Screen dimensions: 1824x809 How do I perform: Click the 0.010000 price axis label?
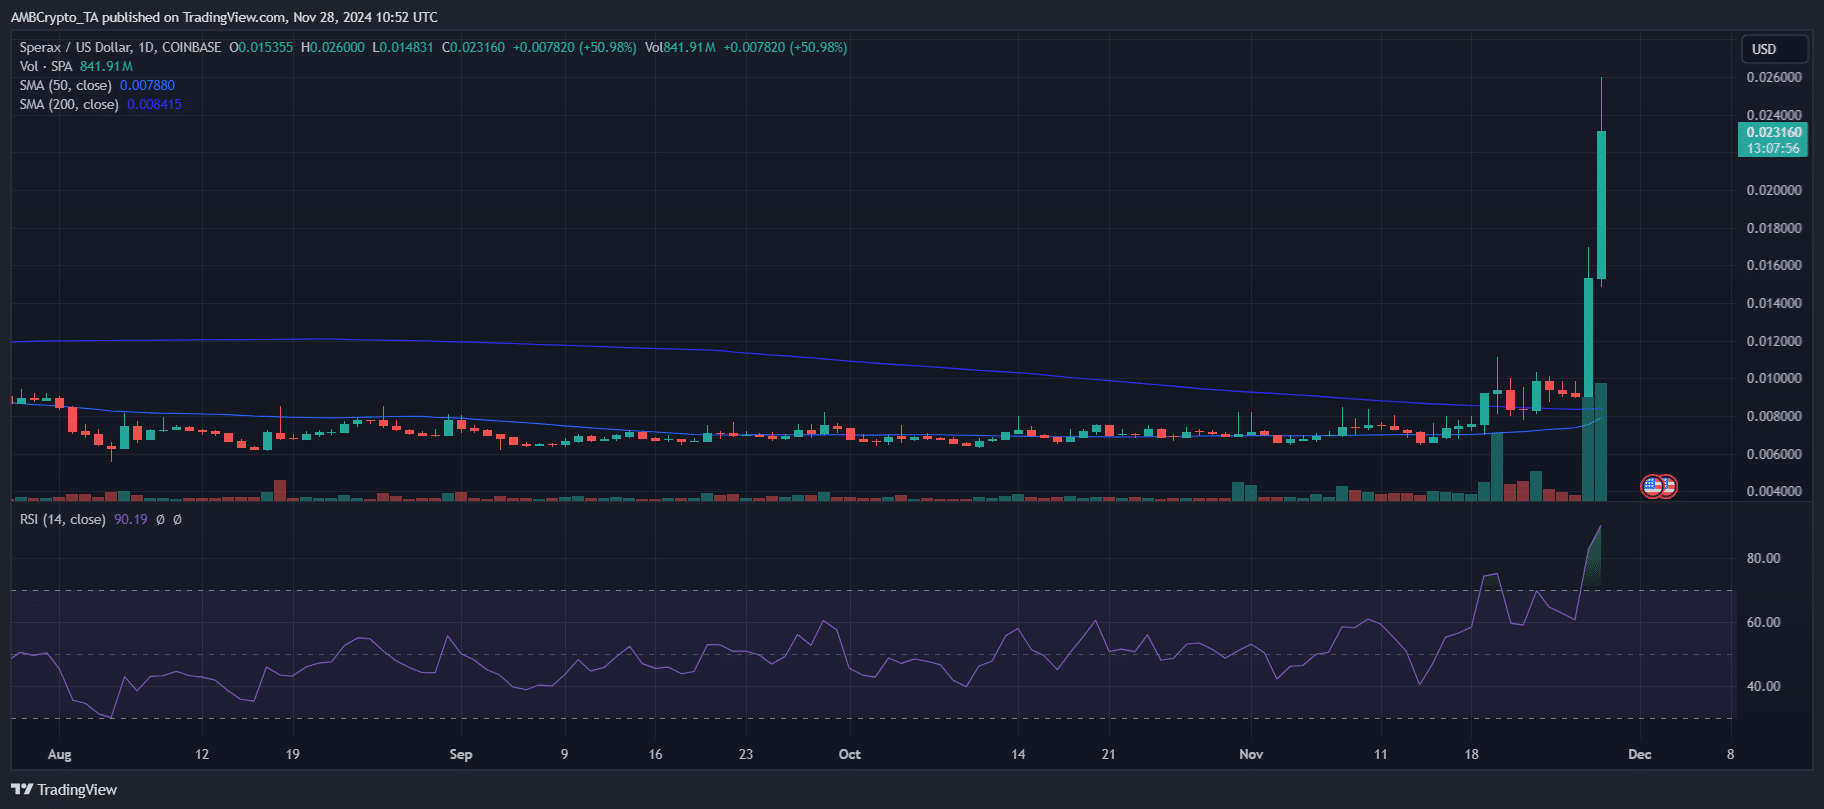pos(1774,378)
